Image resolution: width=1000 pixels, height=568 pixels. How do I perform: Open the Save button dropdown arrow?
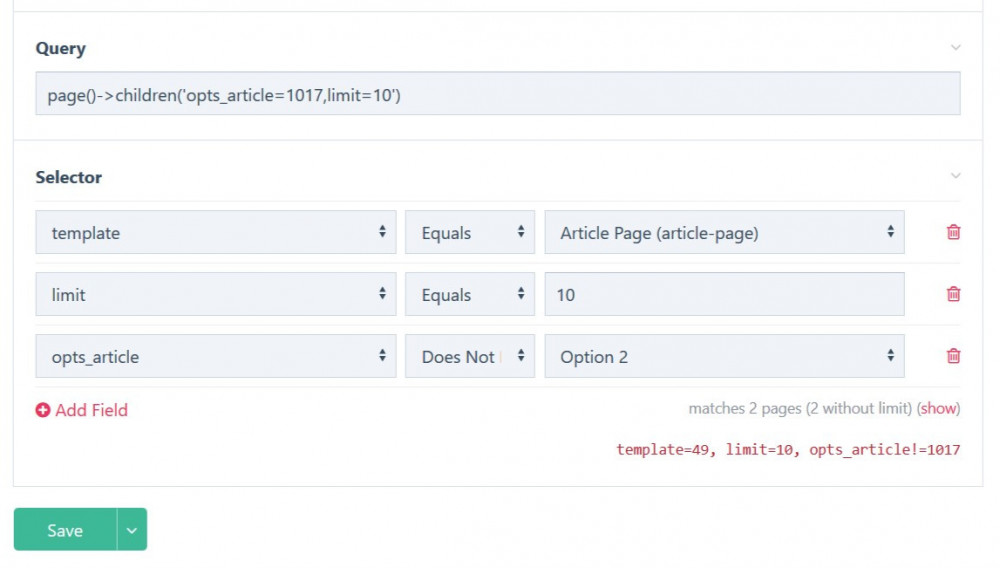click(132, 530)
